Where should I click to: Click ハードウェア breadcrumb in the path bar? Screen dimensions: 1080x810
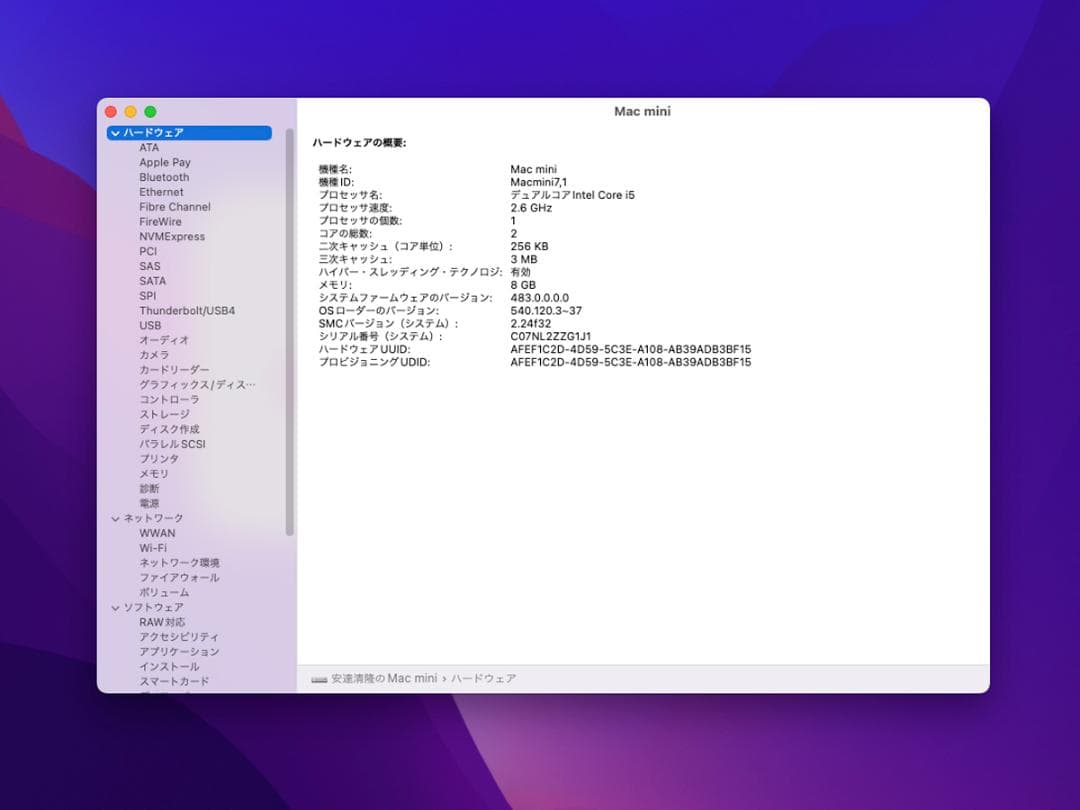pyautogui.click(x=483, y=679)
